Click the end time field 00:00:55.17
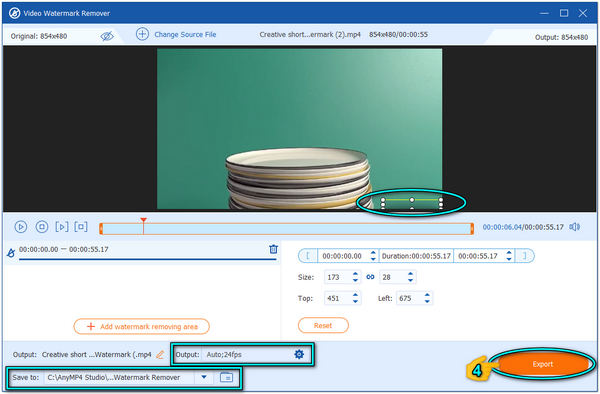The width and height of the screenshot is (600, 394). (x=478, y=256)
